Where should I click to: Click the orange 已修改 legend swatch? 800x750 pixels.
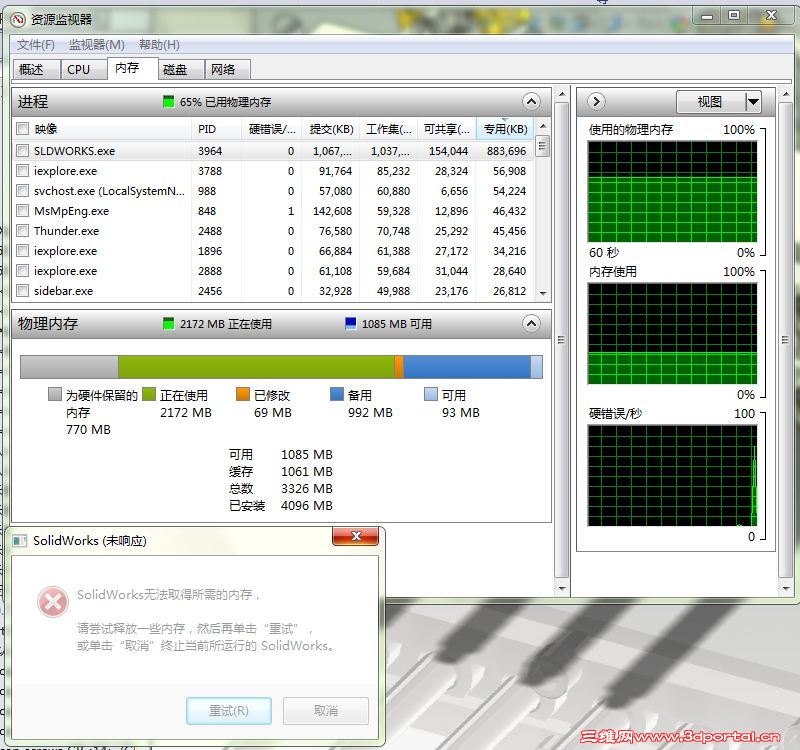(x=243, y=394)
